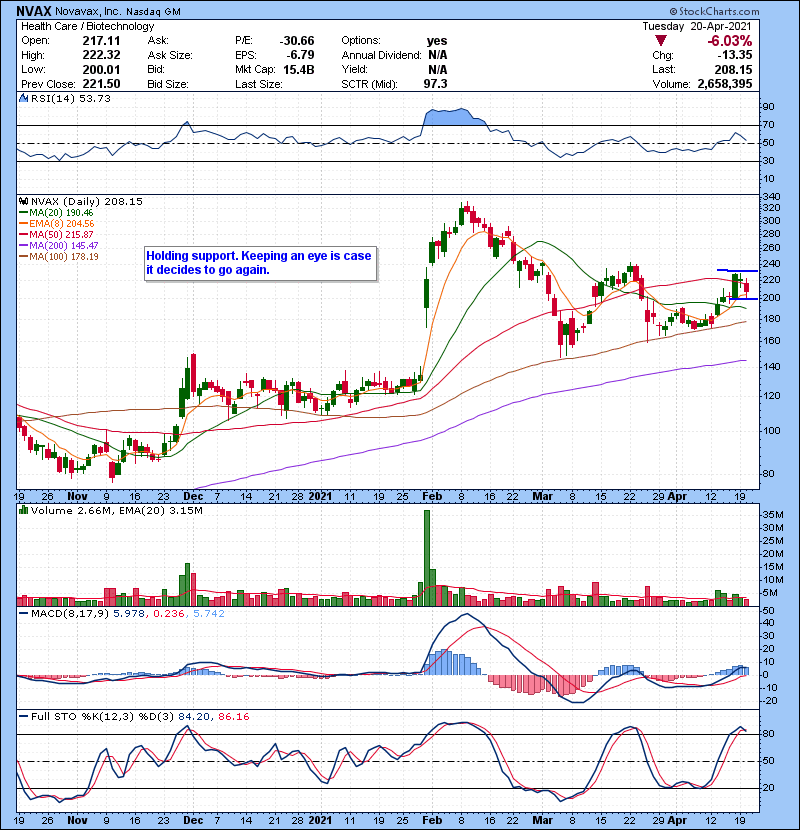Click the Last price 208.15 in header
800x830 pixels.
click(733, 70)
